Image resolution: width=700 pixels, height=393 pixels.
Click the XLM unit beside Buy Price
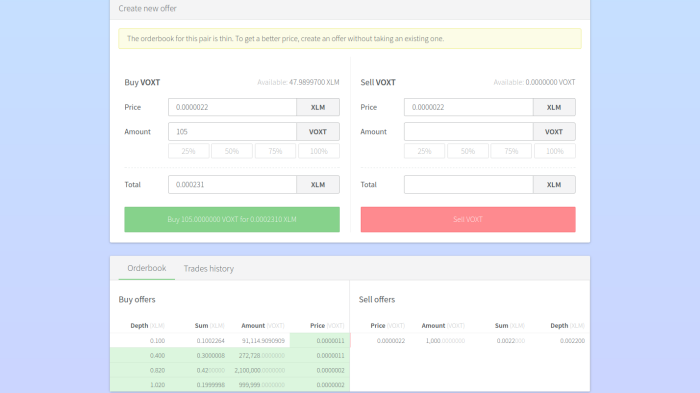318,107
